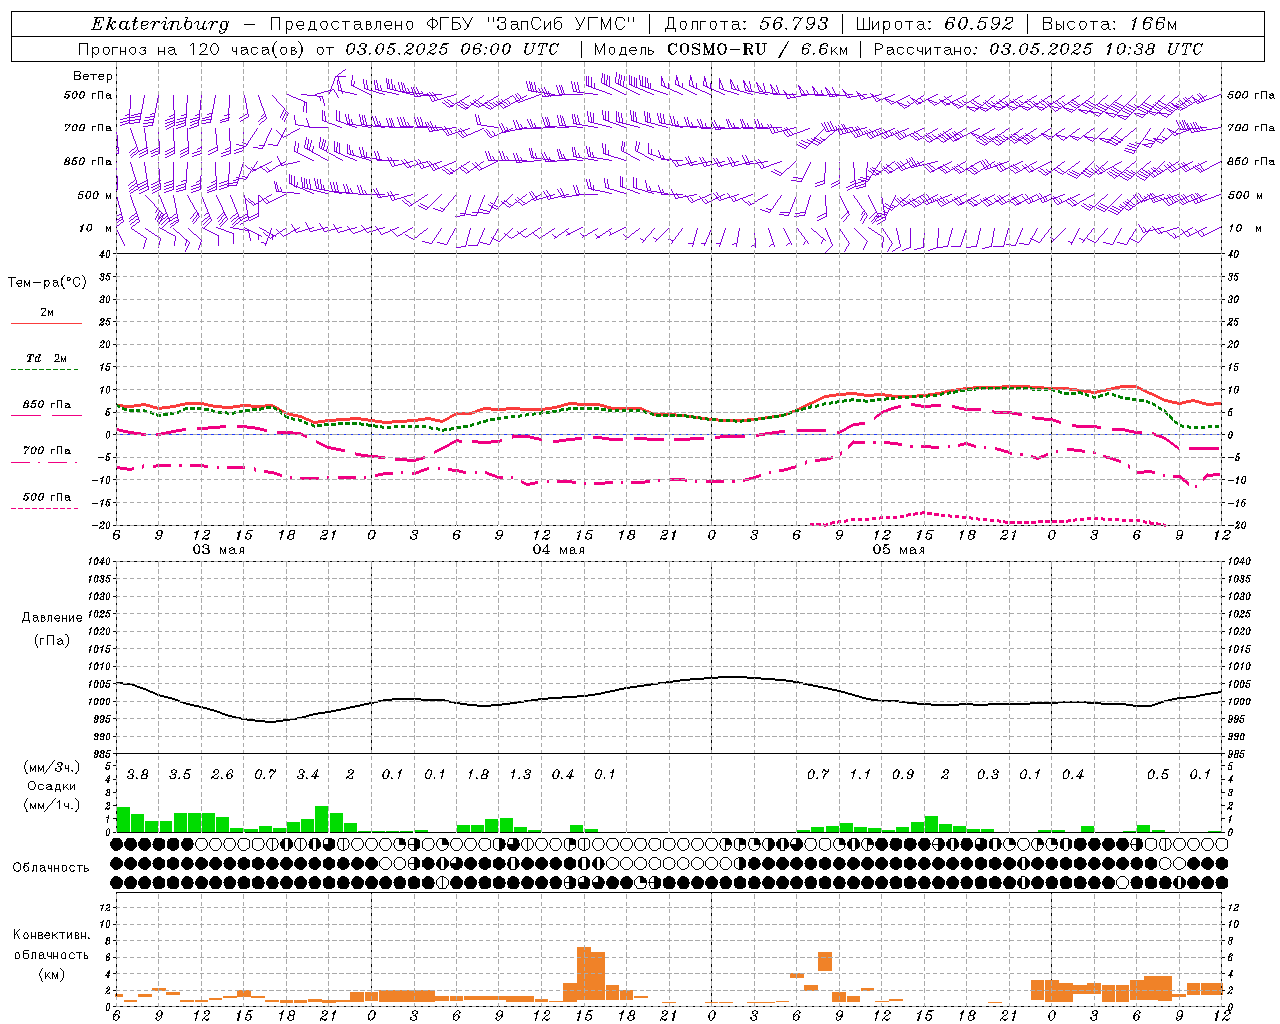Click the 0.9 precipitation total
The image size is (1280, 1024).
902,774
